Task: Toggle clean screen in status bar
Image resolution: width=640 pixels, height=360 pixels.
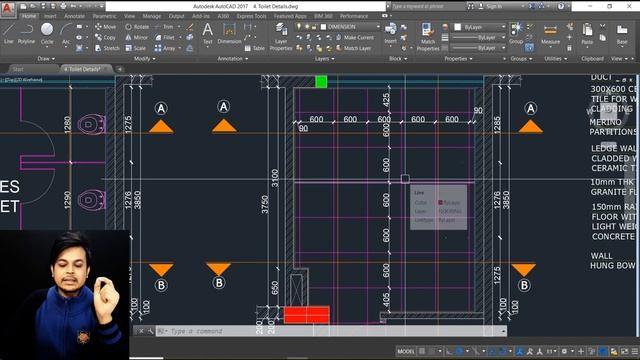Action: [625, 351]
